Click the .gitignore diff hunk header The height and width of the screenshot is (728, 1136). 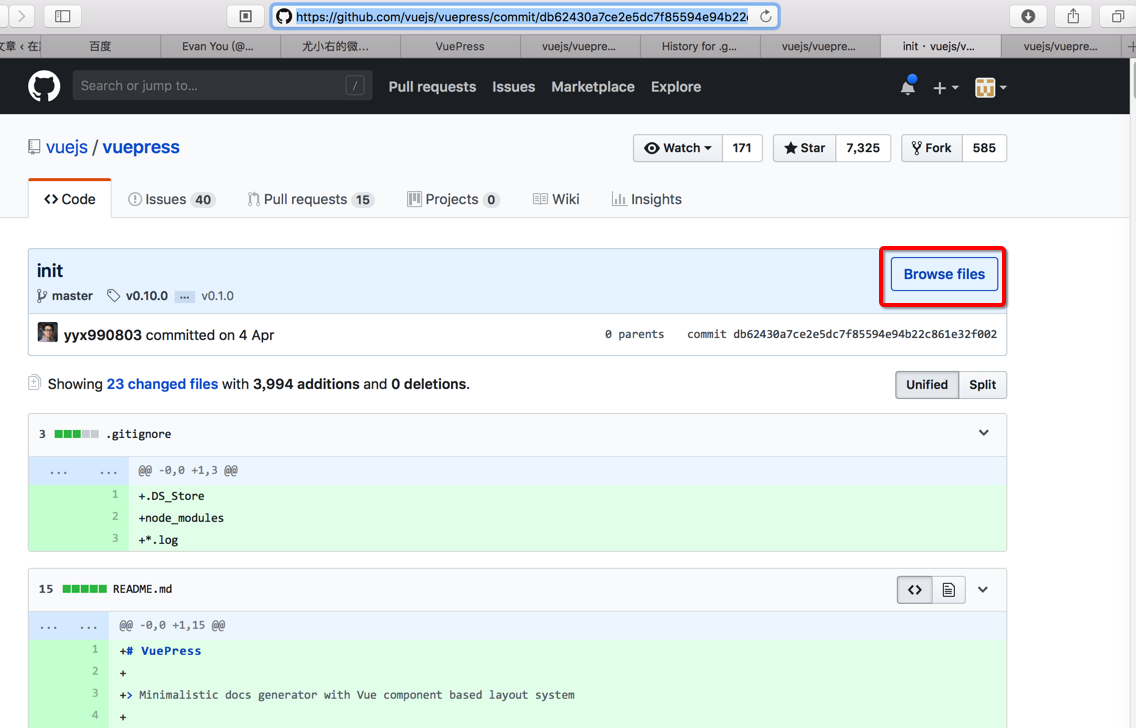[x=517, y=471]
